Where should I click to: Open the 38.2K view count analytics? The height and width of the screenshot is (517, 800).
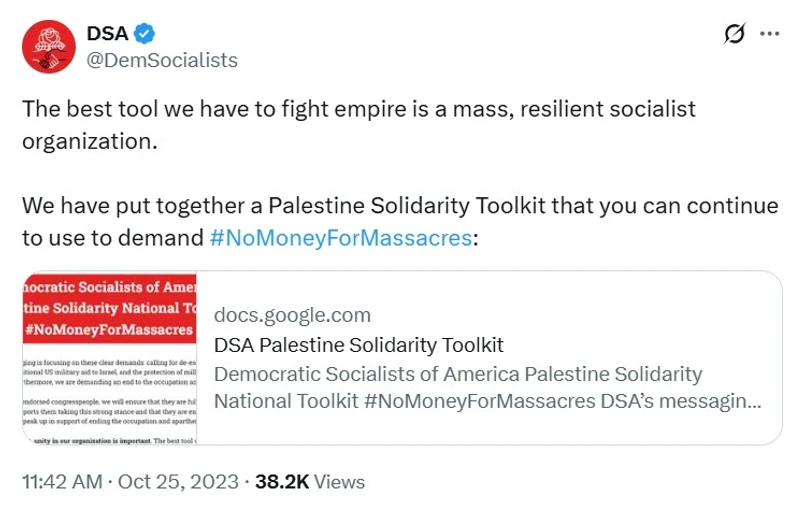[x=281, y=481]
